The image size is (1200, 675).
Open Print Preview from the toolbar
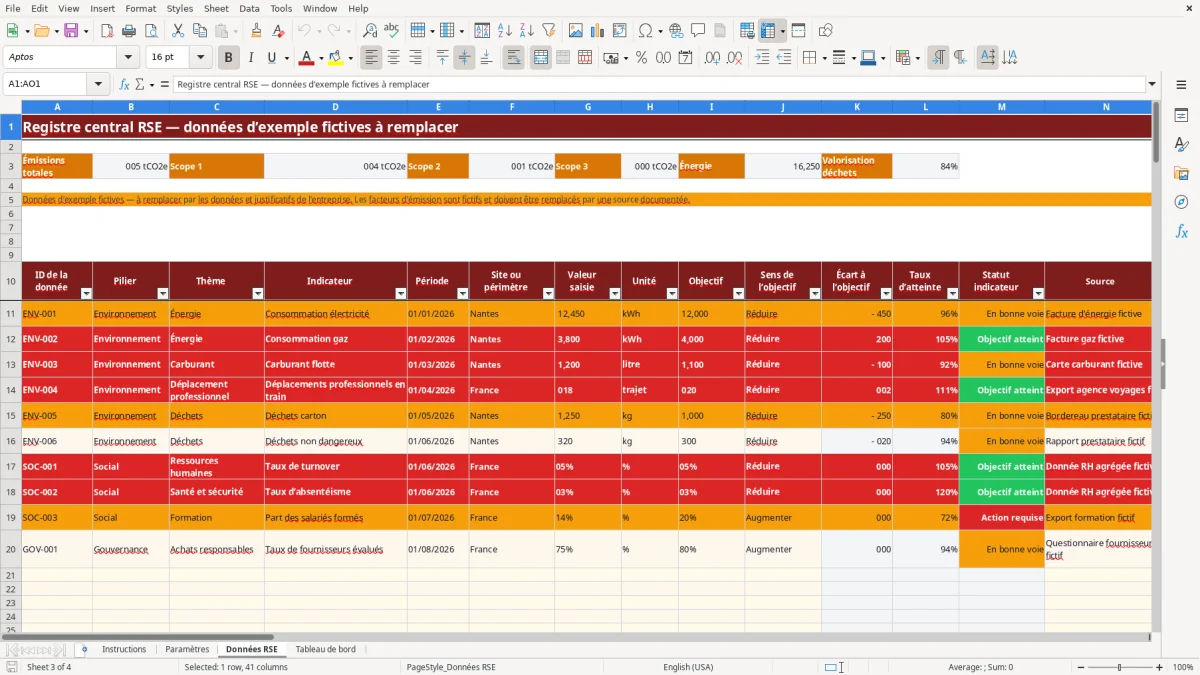point(150,31)
